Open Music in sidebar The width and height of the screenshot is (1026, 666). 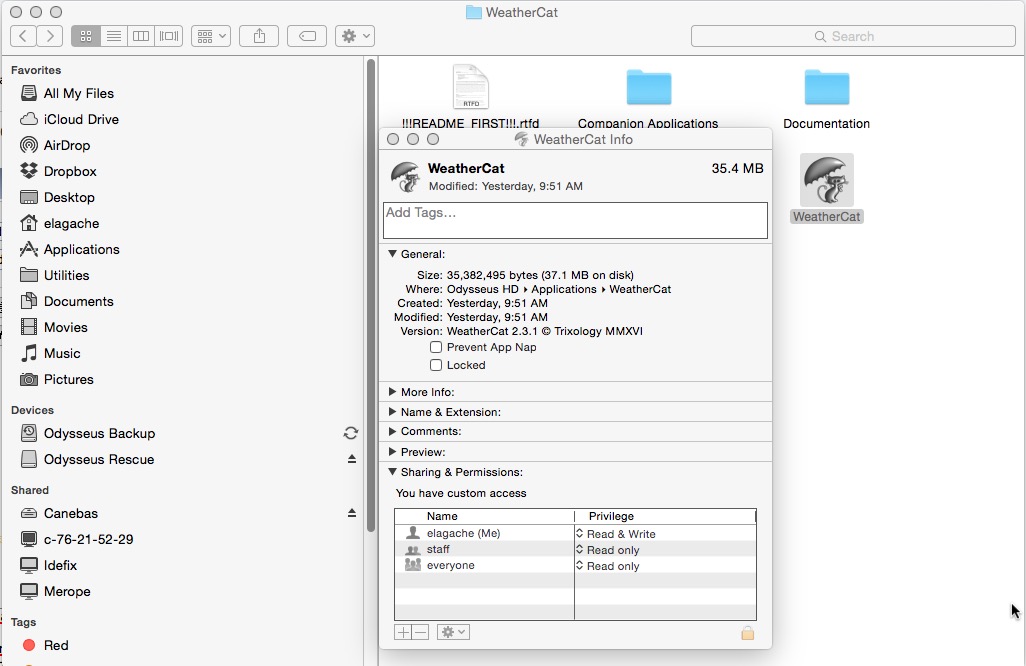click(62, 353)
